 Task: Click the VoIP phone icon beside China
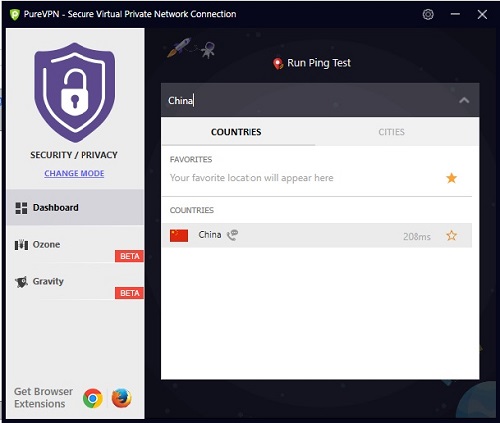pyautogui.click(x=232, y=235)
